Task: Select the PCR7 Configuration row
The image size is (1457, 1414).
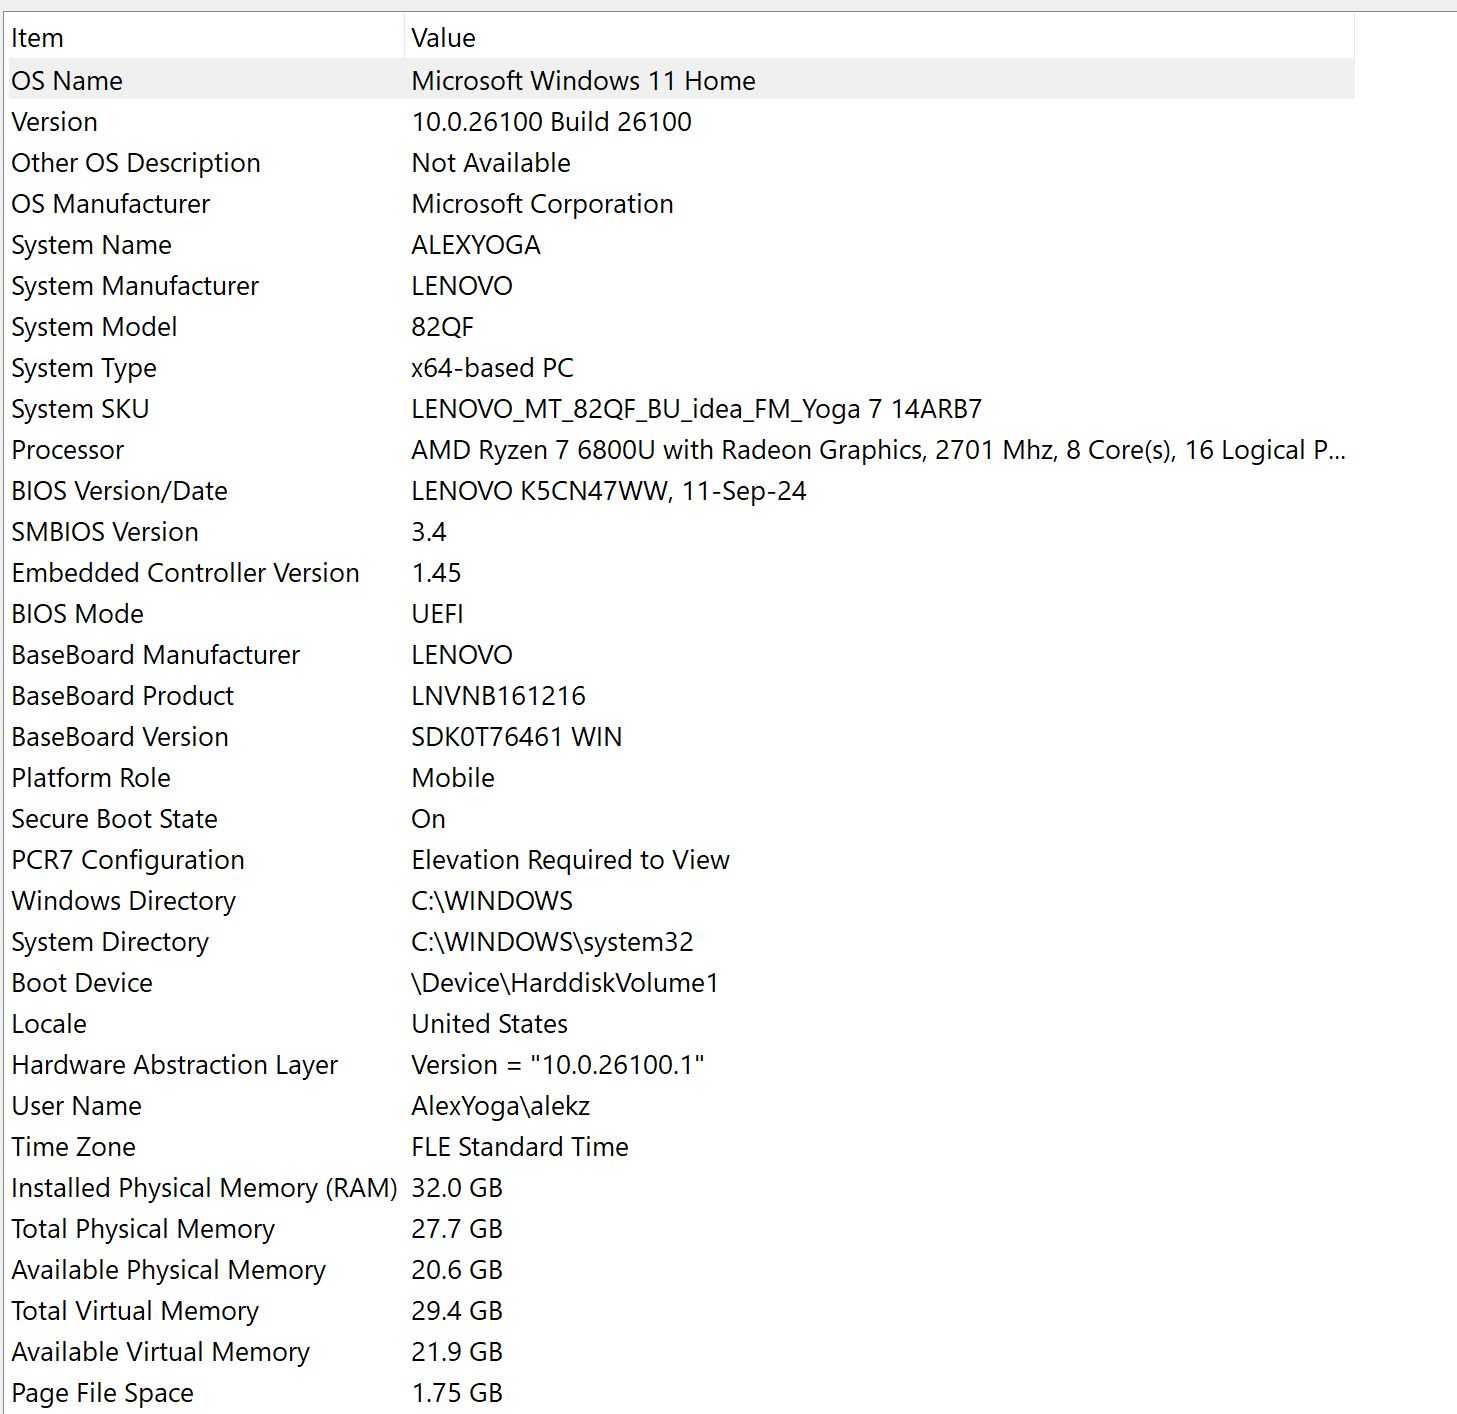Action: pos(128,859)
